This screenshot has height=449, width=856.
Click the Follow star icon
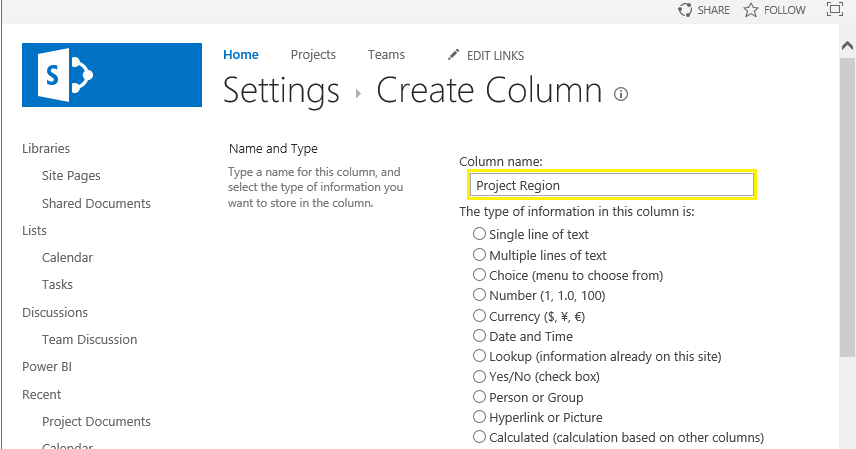tap(751, 10)
